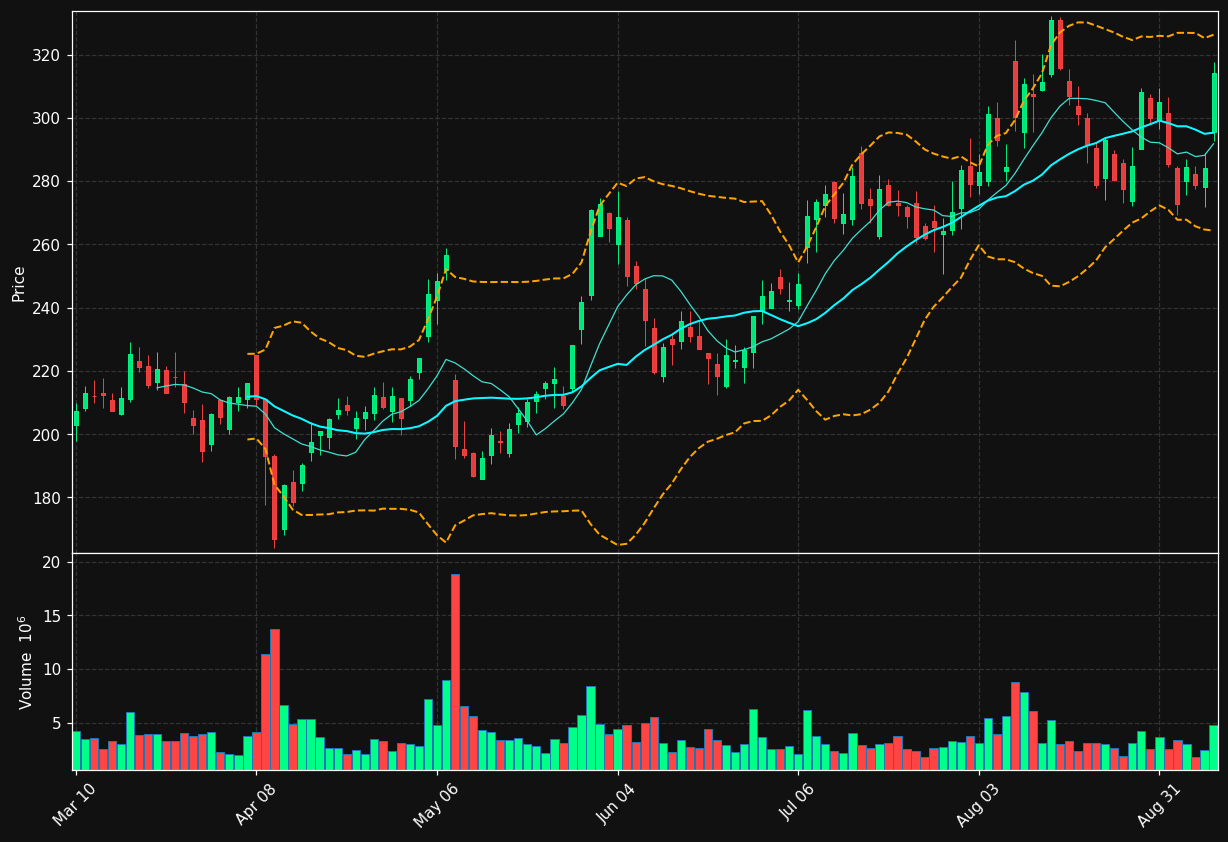Click the 220 price axis label

[47, 372]
